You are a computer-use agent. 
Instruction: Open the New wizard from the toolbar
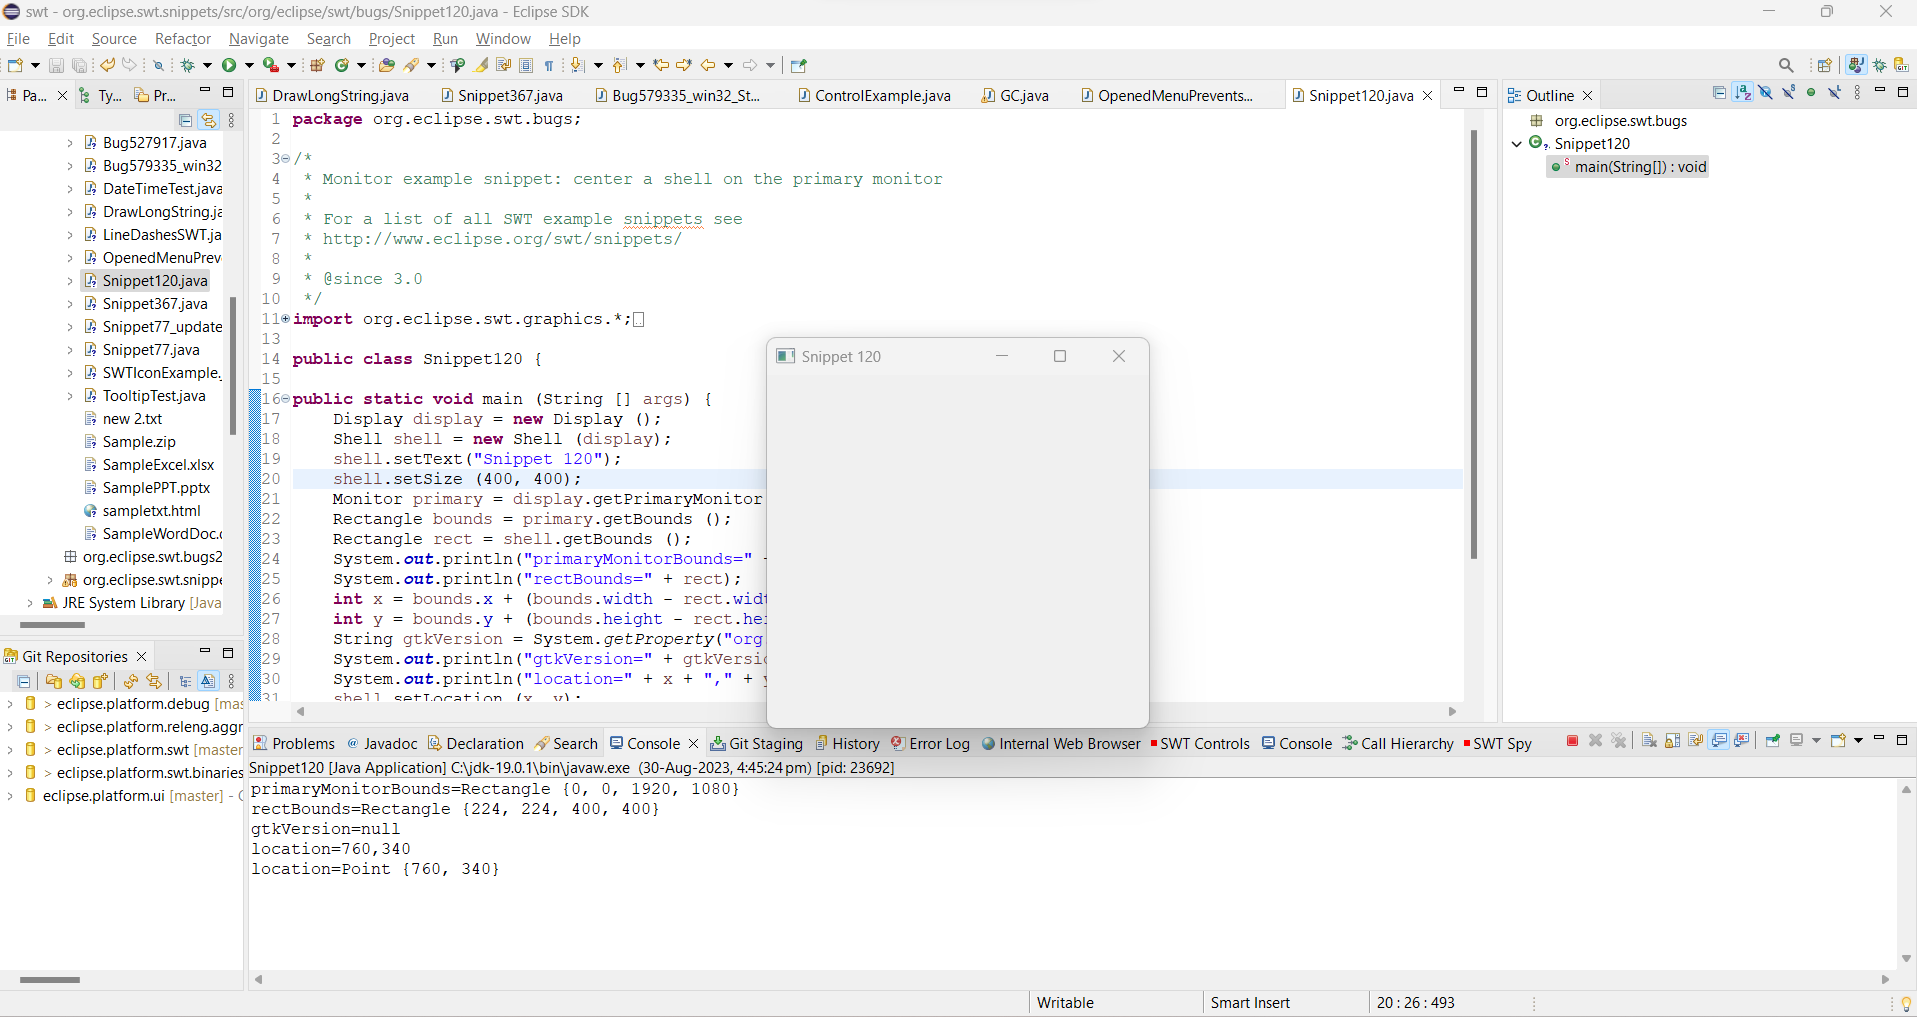(x=13, y=64)
